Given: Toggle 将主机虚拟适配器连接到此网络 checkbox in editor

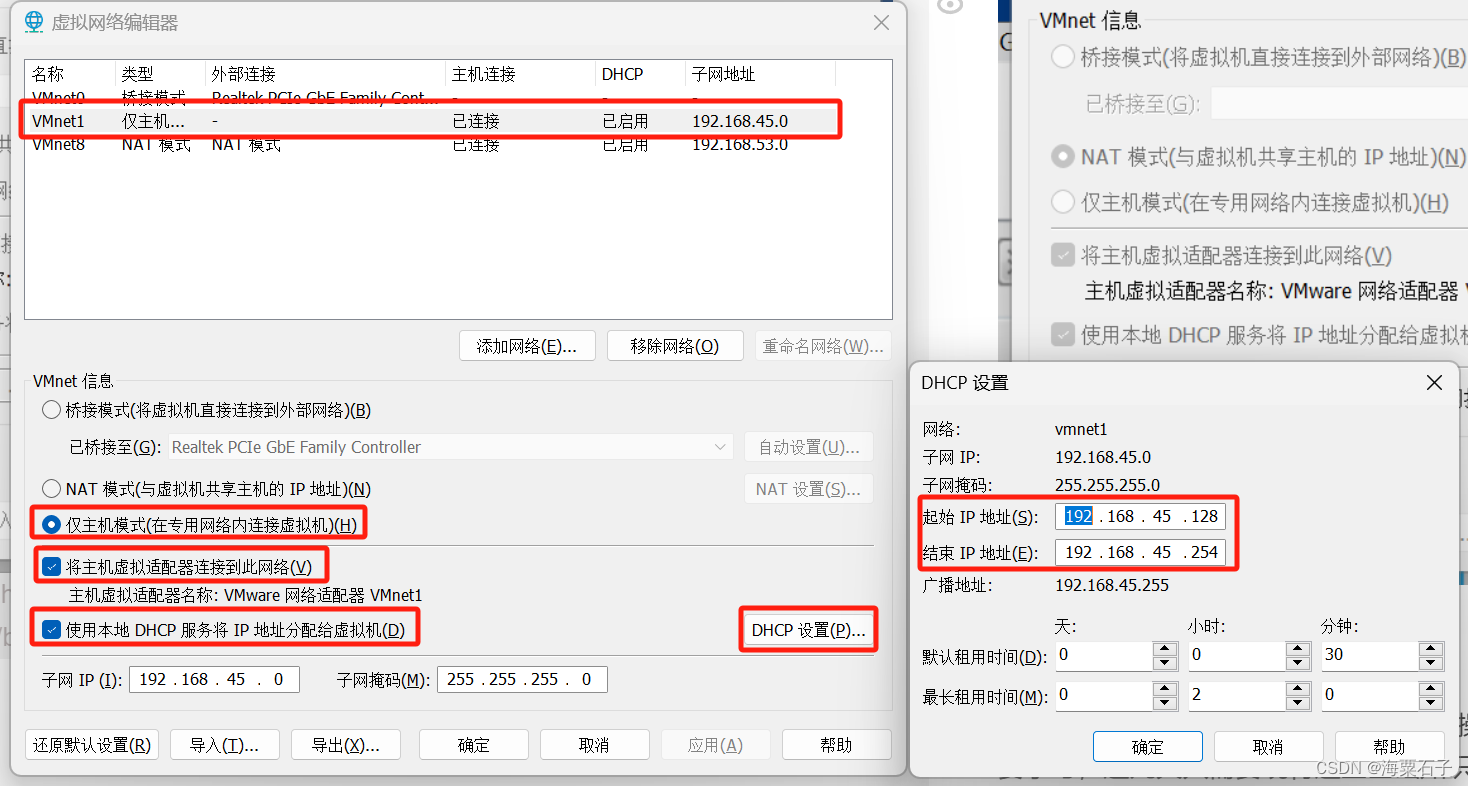Looking at the screenshot, I should coord(51,567).
